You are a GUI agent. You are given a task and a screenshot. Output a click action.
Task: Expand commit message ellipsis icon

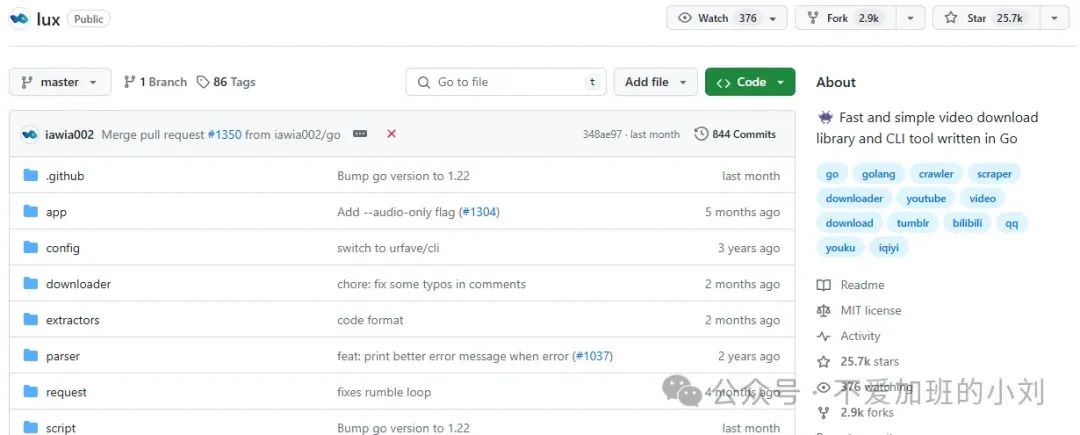360,134
